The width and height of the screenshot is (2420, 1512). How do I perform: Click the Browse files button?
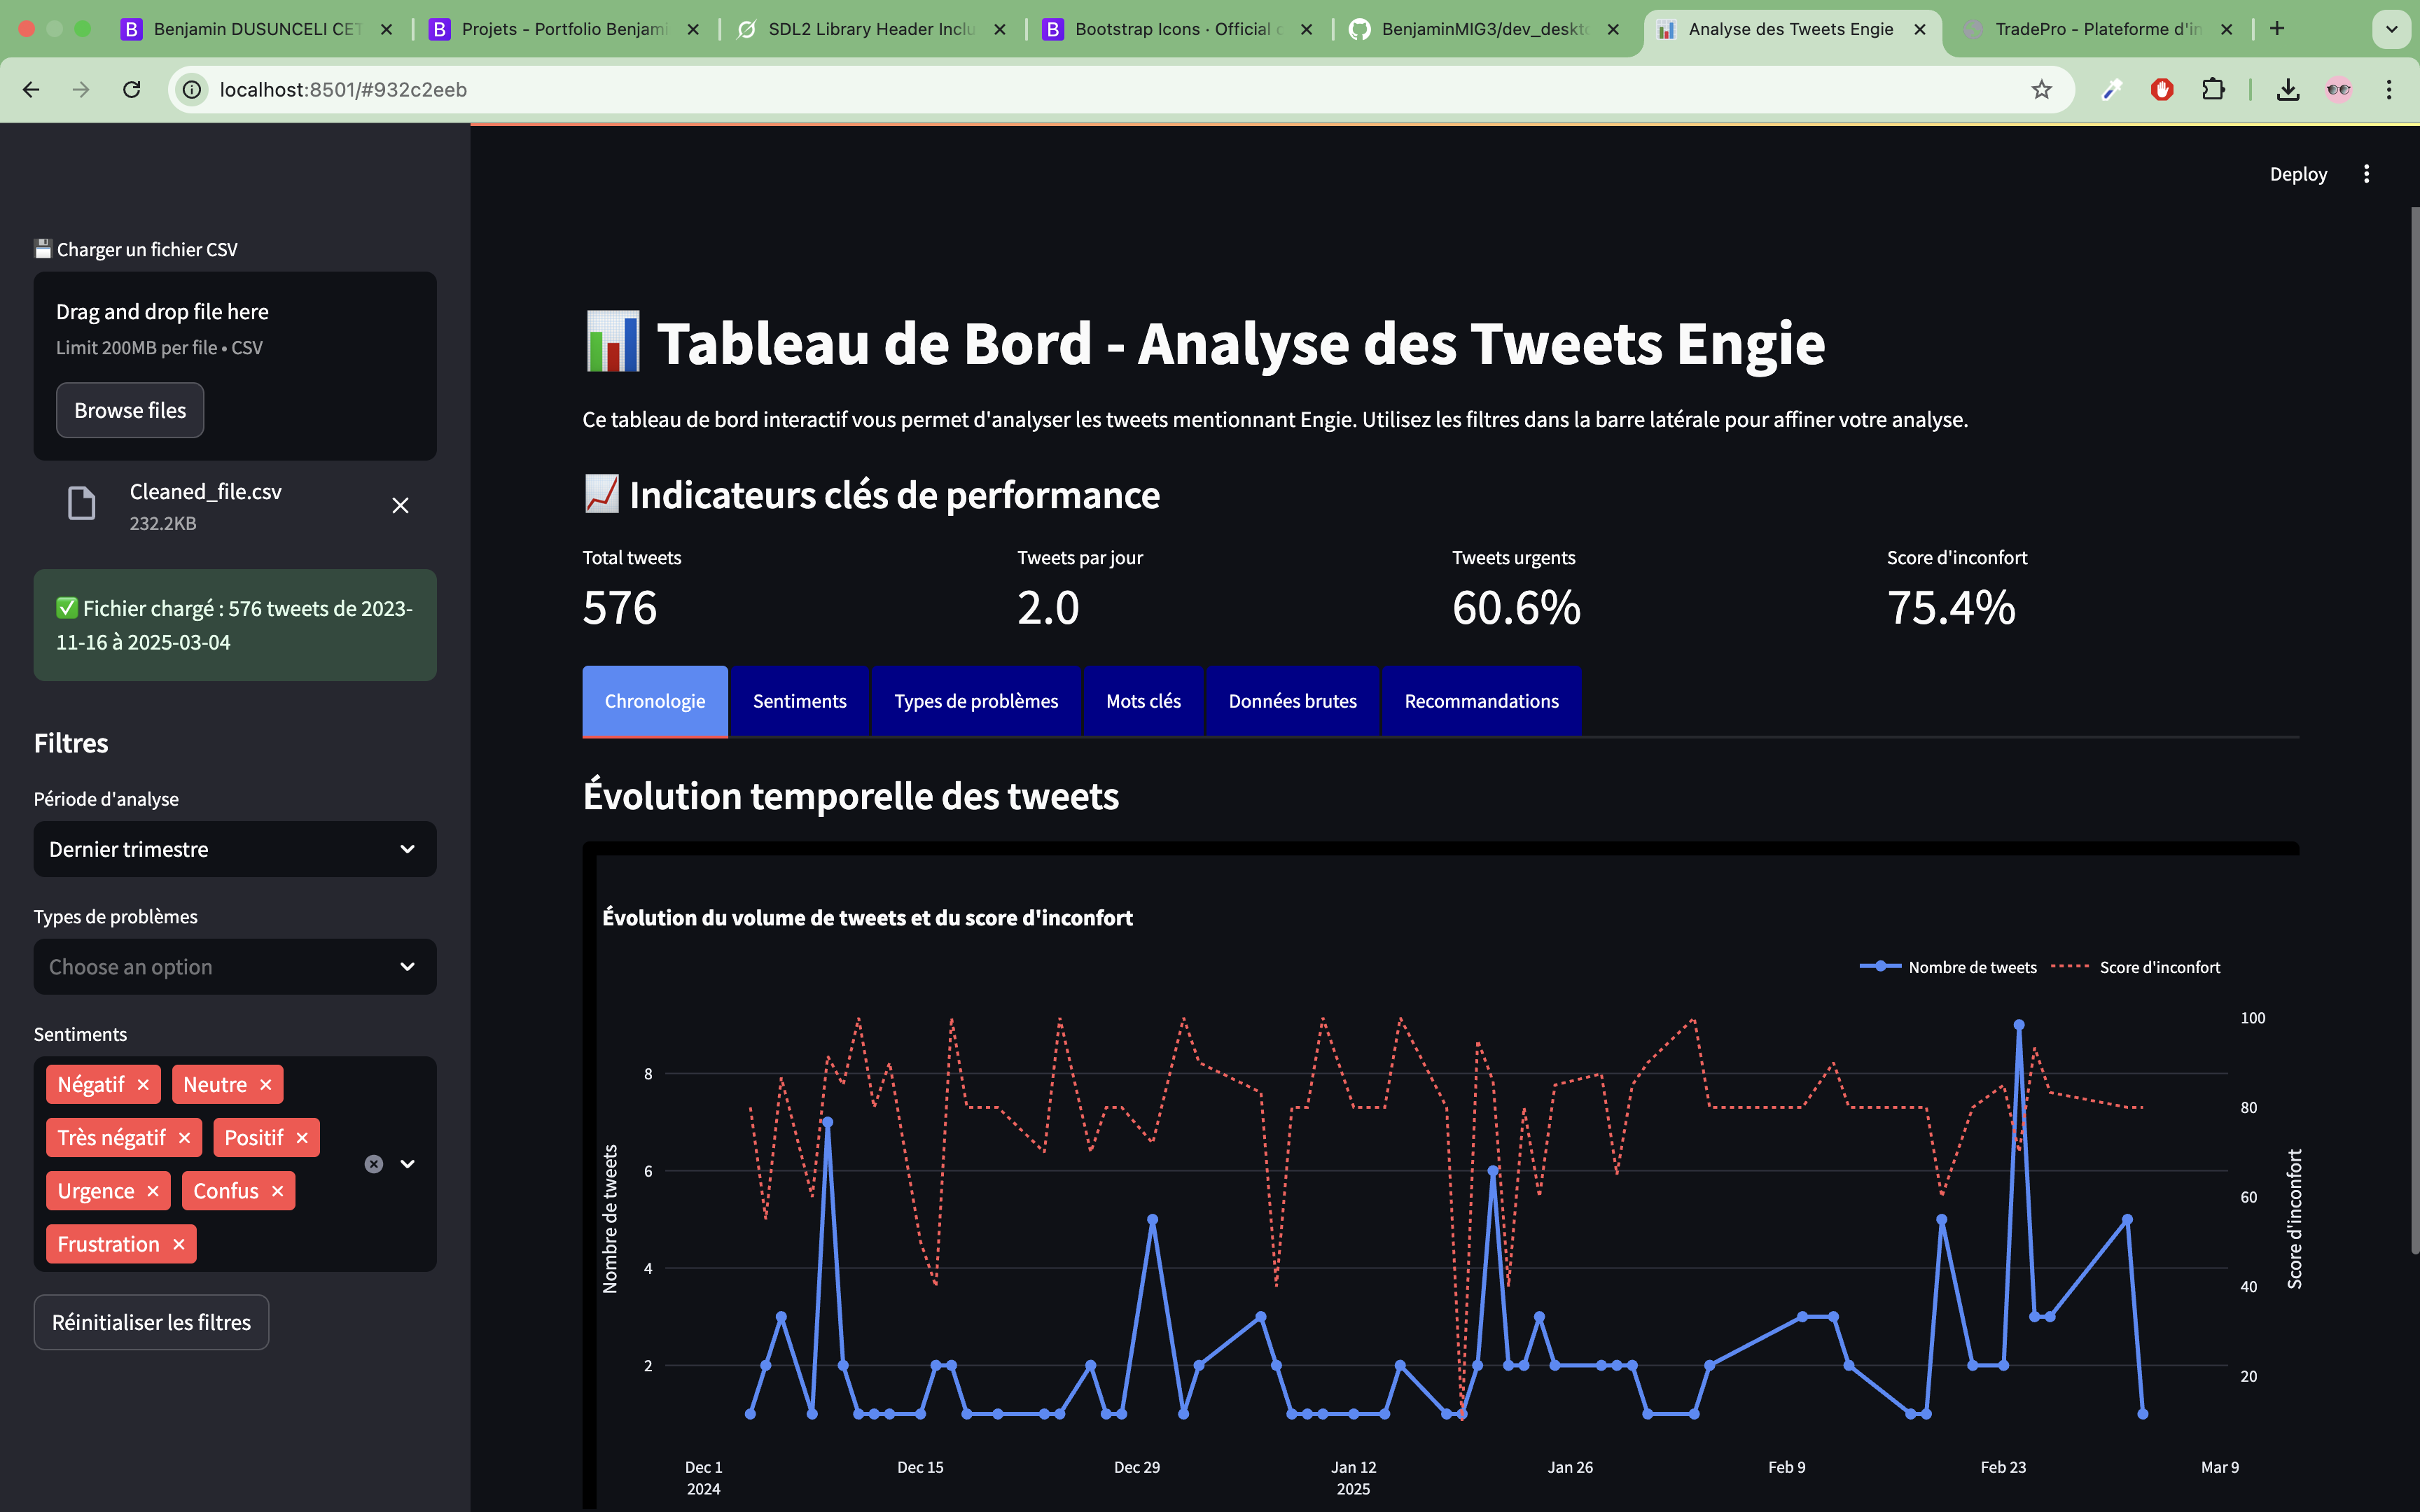pyautogui.click(x=130, y=410)
